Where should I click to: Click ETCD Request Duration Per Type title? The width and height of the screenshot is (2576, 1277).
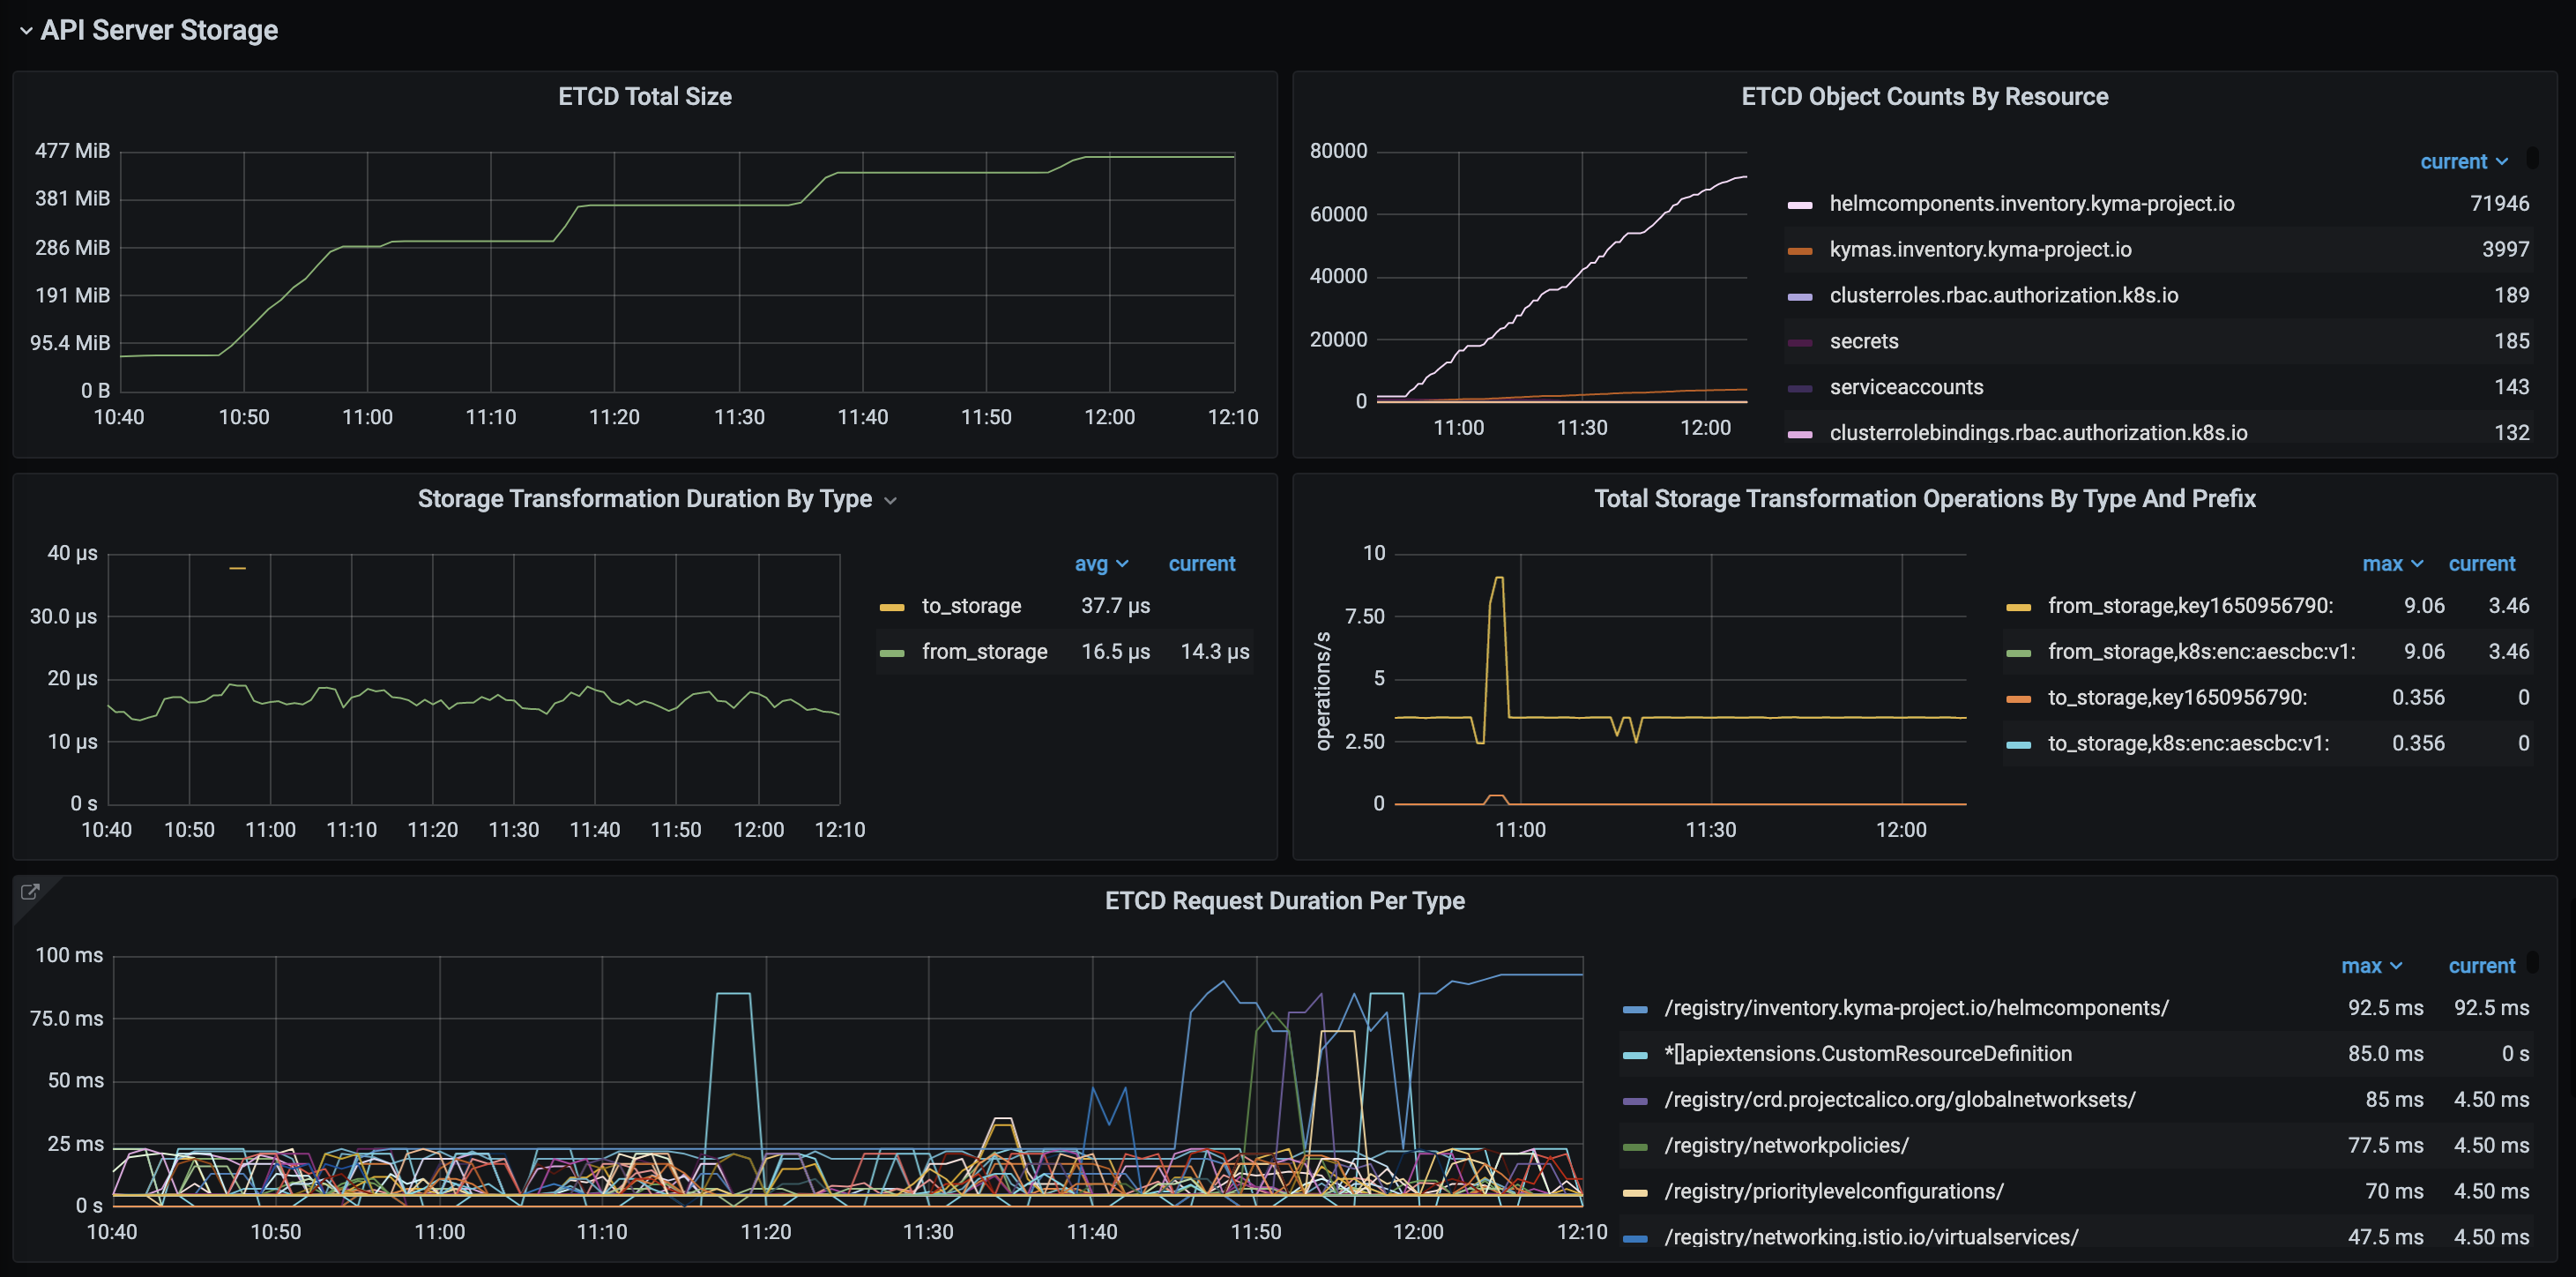(1284, 901)
